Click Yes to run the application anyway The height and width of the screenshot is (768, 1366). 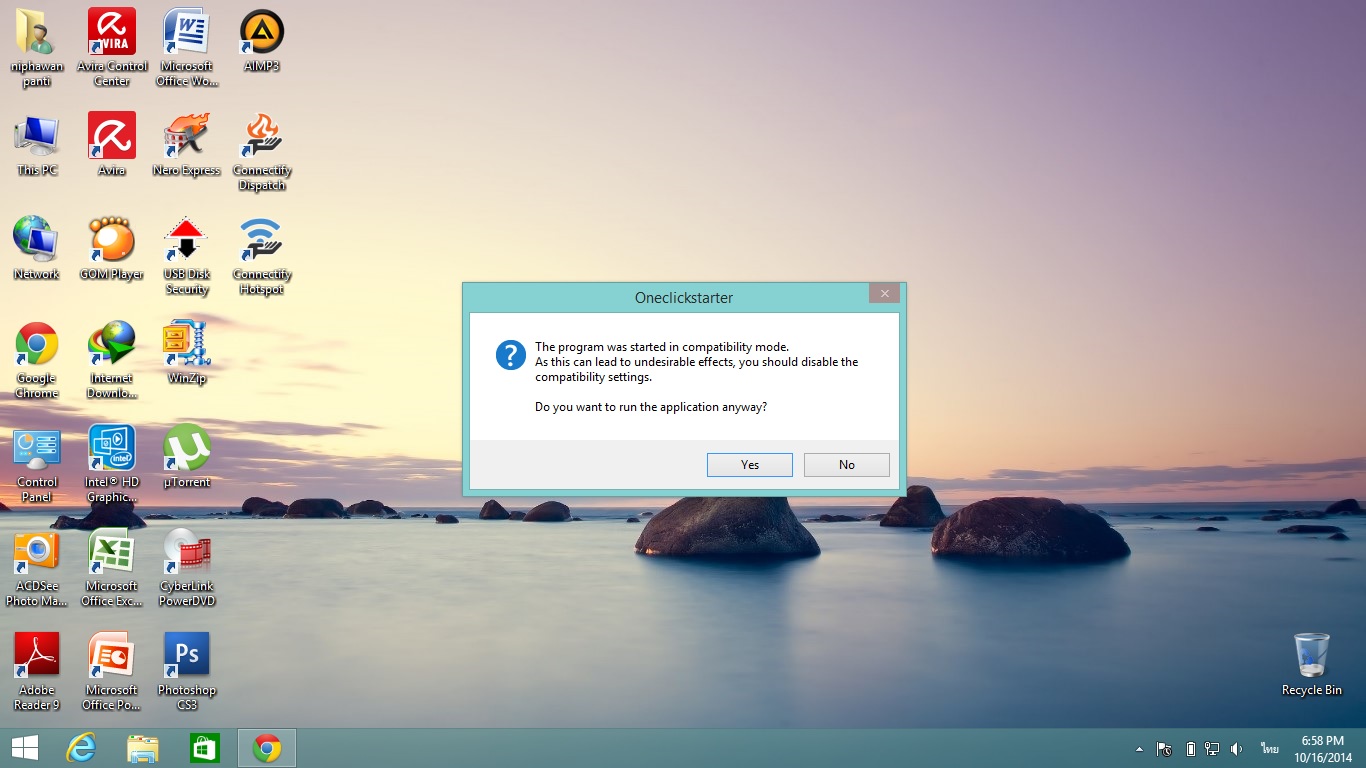[x=750, y=465]
